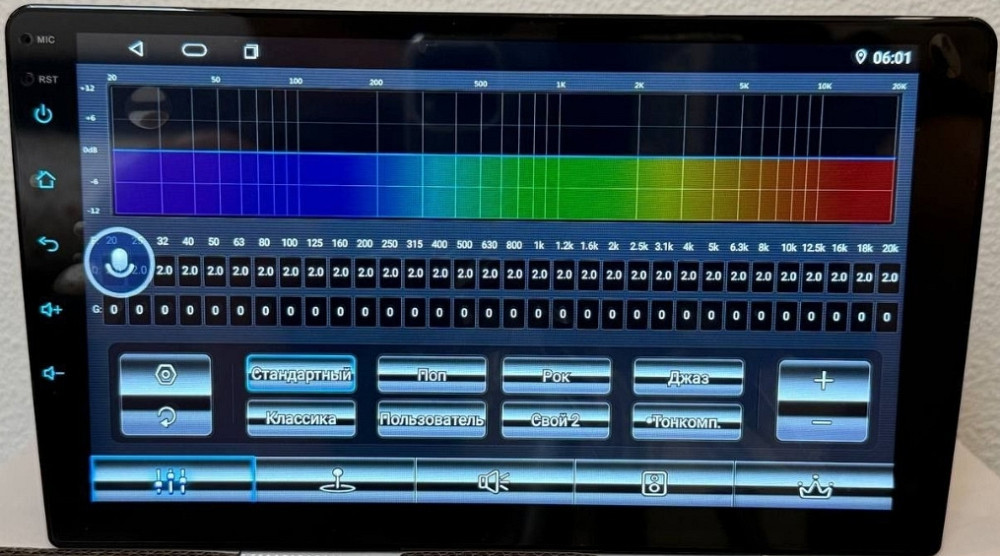This screenshot has width=1000, height=556.
Task: Tap the home icon on the bezel
Action: [x=44, y=180]
